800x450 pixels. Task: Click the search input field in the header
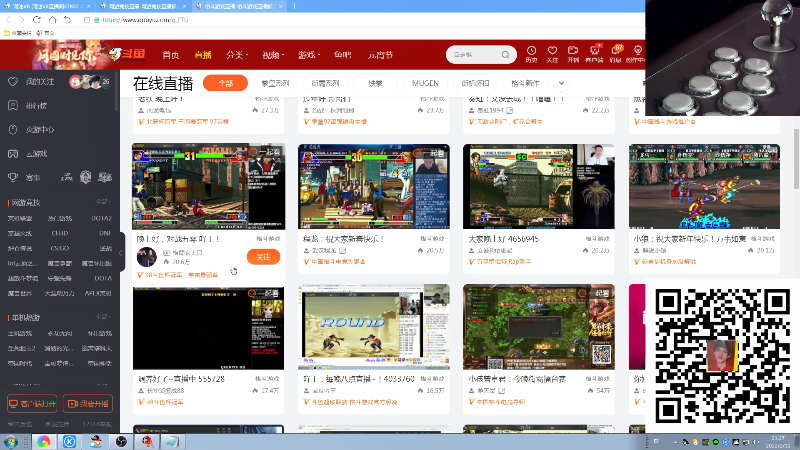coord(474,55)
